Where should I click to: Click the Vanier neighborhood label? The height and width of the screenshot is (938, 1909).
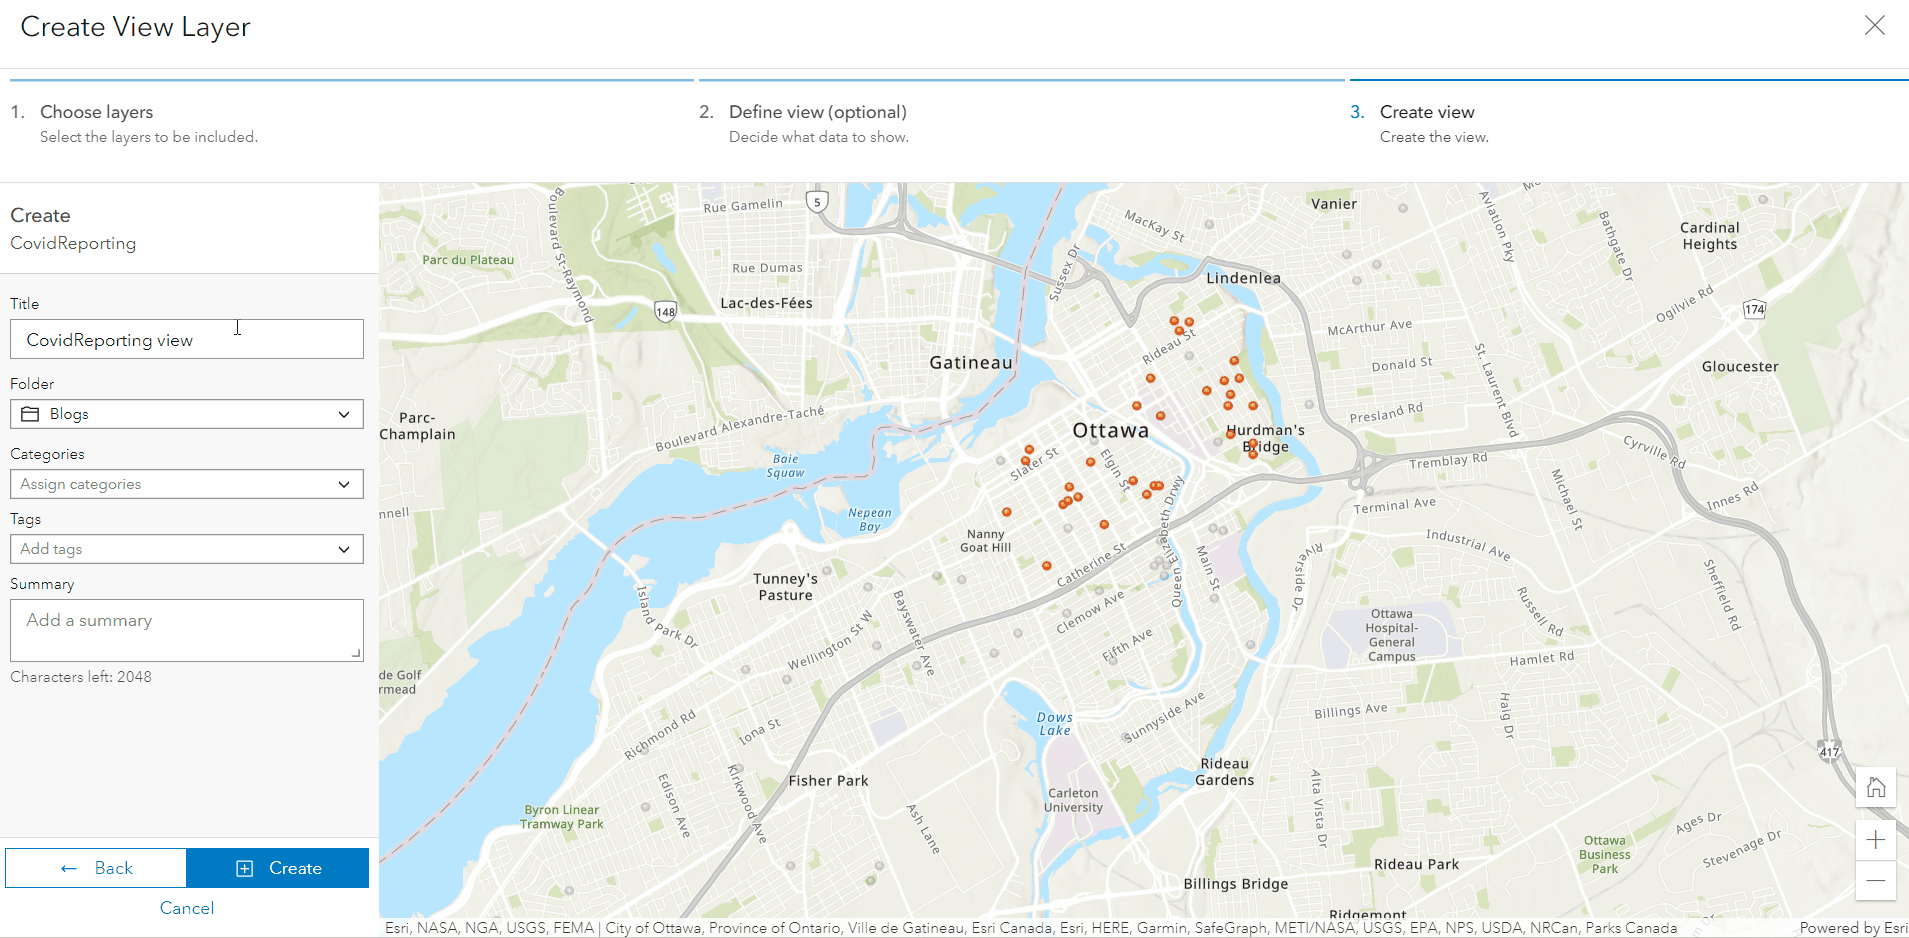[x=1334, y=204]
